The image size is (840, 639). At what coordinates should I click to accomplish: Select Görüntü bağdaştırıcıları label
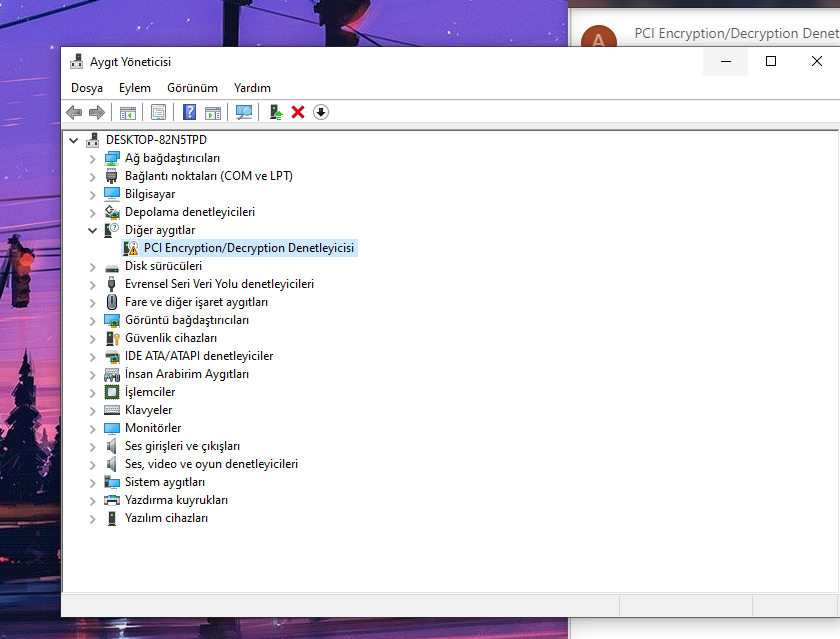click(x=186, y=320)
